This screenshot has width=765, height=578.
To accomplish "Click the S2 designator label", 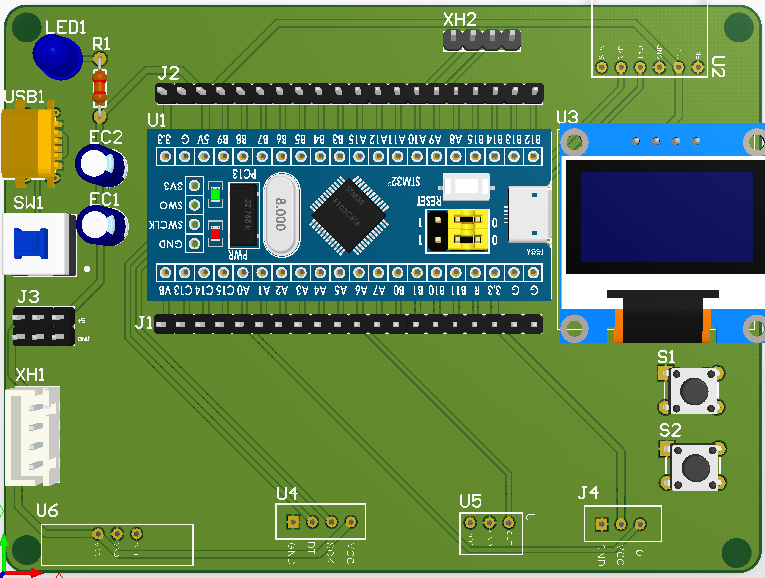I will pyautogui.click(x=670, y=431).
